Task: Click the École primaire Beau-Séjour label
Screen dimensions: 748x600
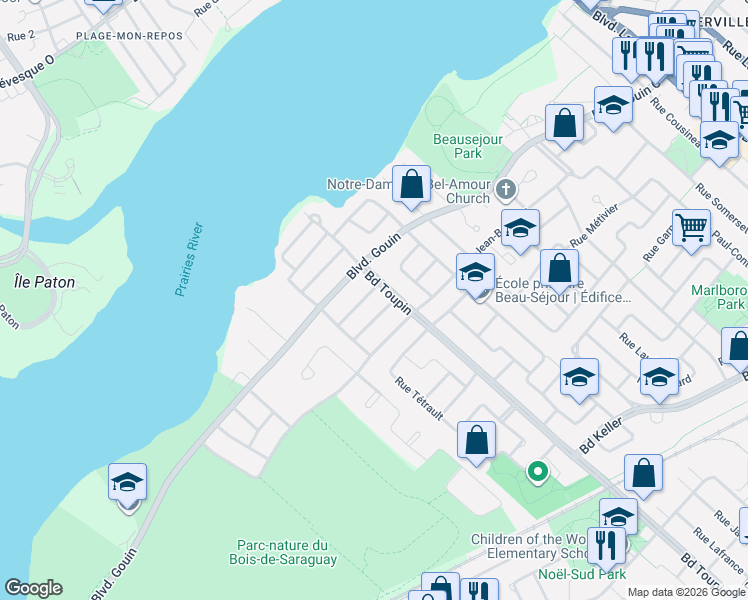Action: tap(563, 290)
